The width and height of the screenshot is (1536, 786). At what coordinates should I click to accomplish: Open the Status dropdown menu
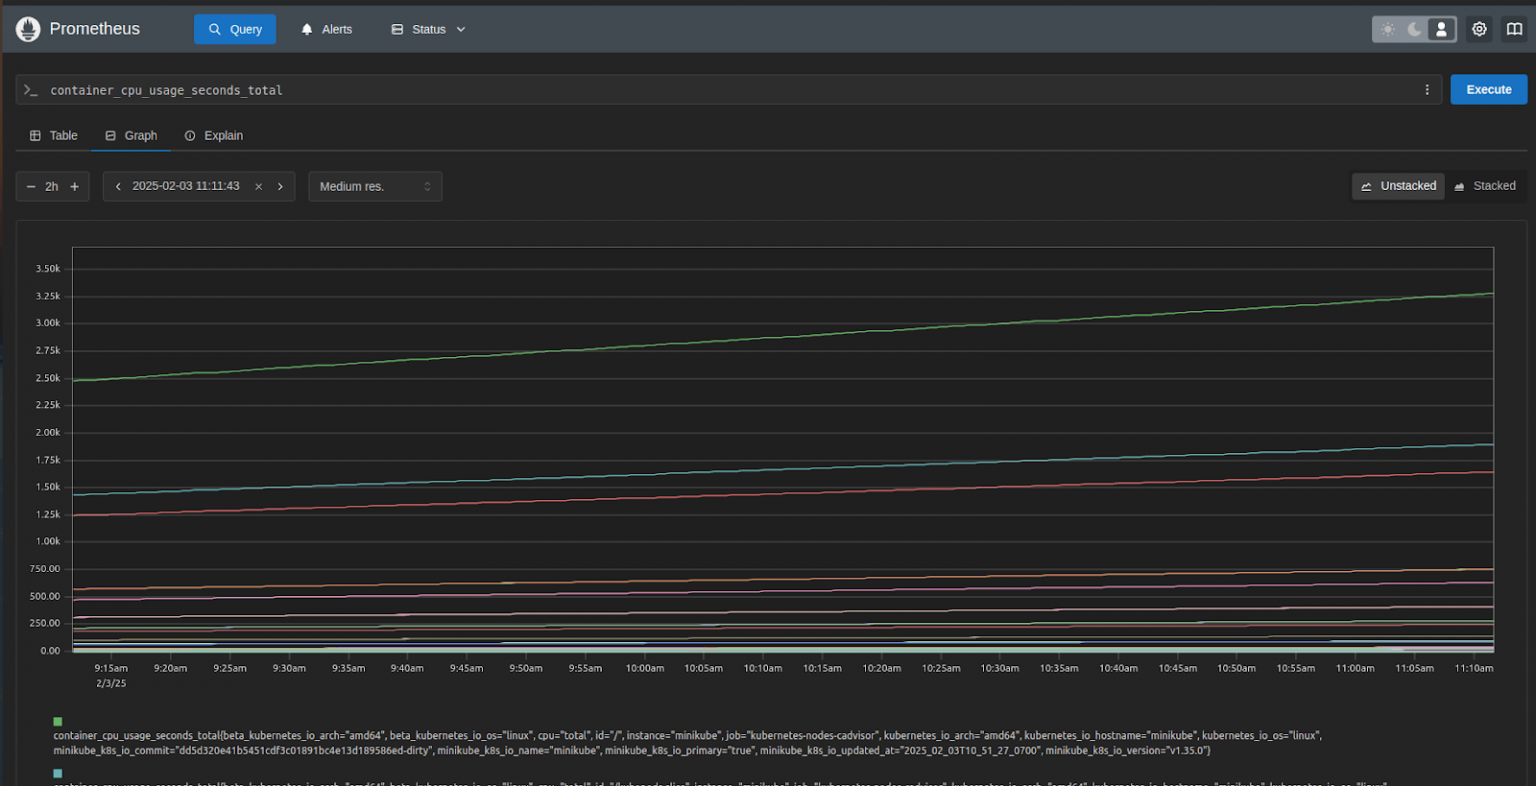(x=427, y=29)
